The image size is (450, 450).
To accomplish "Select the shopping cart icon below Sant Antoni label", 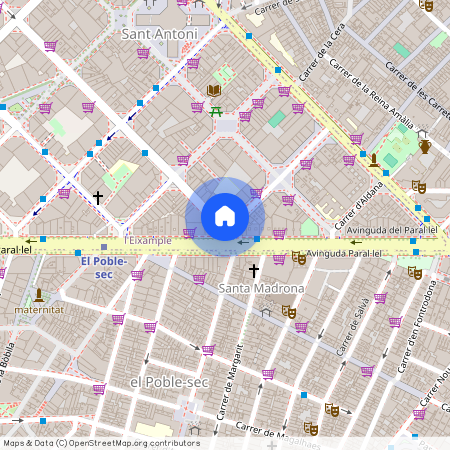I will (143, 53).
